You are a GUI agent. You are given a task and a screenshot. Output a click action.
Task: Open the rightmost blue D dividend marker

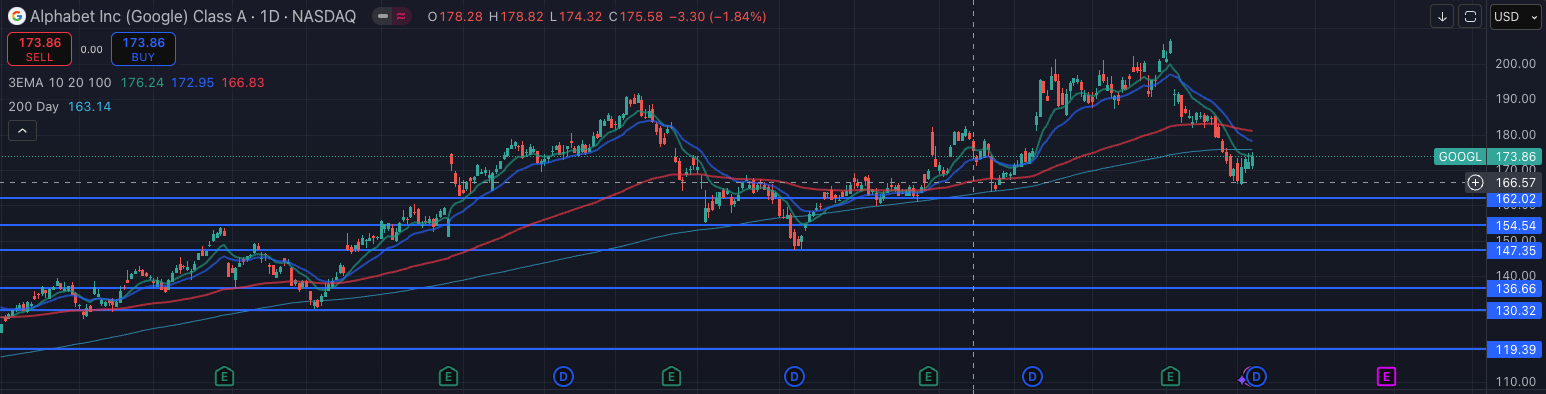click(1258, 377)
